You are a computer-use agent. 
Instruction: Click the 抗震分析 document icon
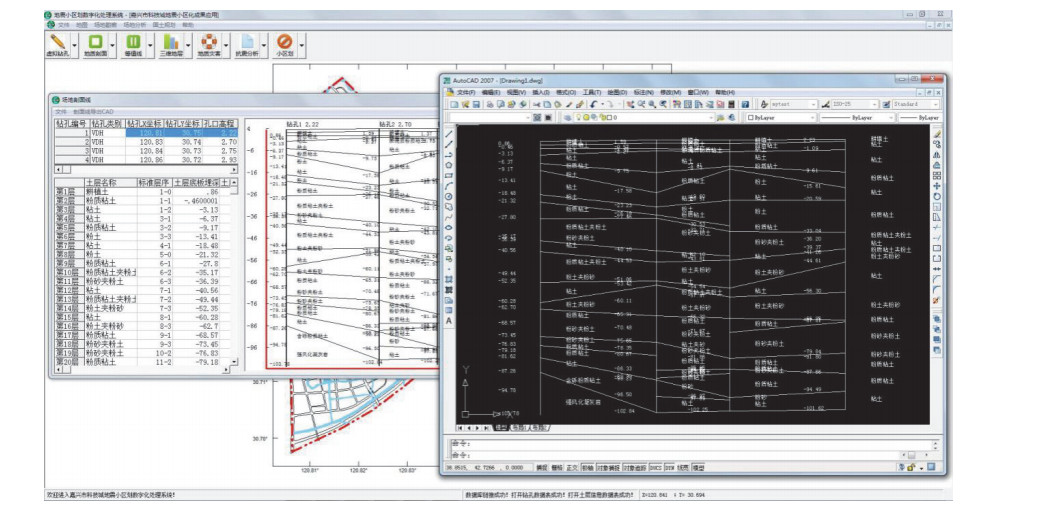(245, 42)
